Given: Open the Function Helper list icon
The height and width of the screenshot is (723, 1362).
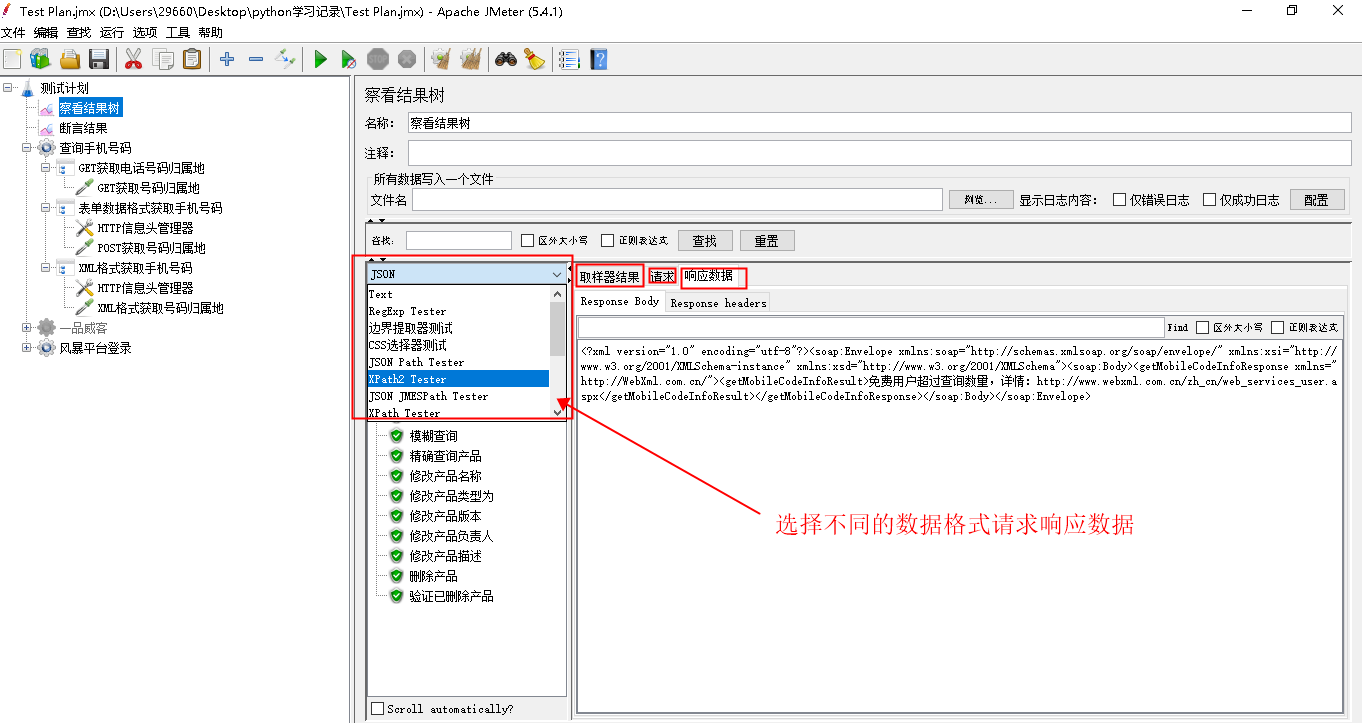Looking at the screenshot, I should (569, 60).
